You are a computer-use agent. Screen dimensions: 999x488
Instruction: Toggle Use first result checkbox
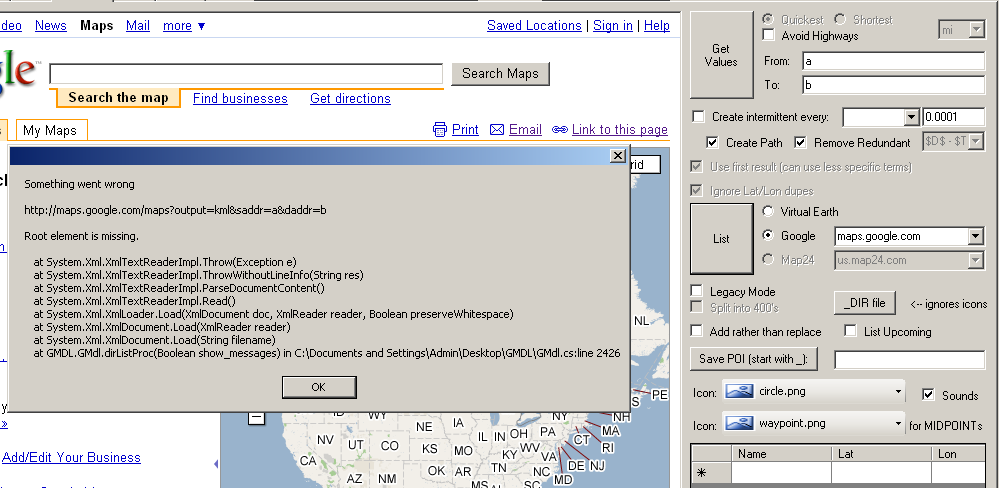[696, 166]
